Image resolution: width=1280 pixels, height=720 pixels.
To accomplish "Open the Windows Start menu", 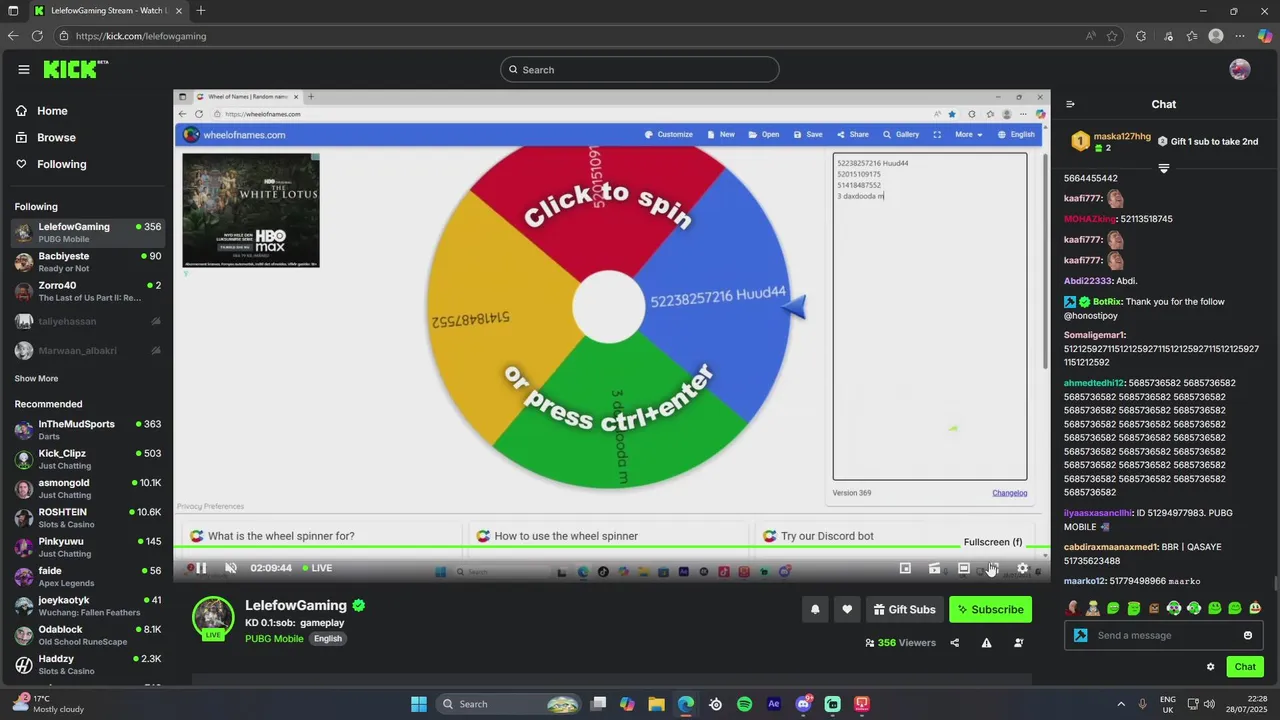I will click(x=419, y=704).
